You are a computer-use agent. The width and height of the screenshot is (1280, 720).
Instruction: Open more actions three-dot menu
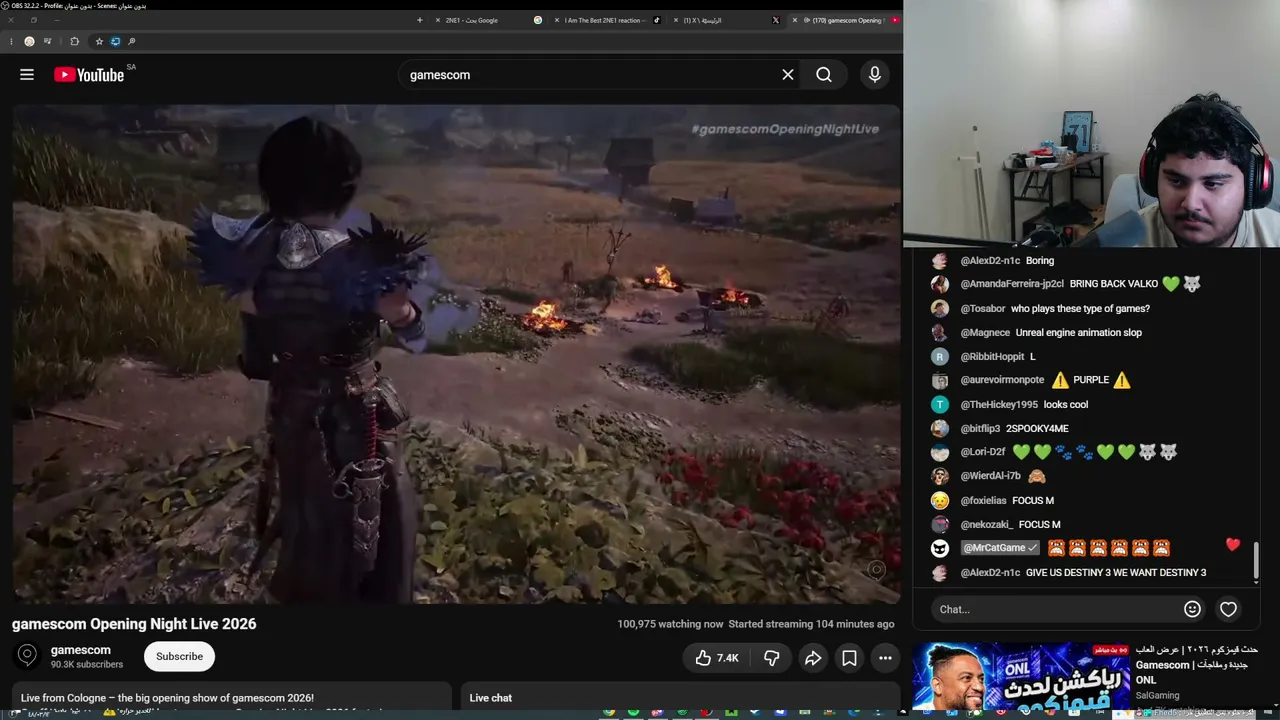(885, 658)
